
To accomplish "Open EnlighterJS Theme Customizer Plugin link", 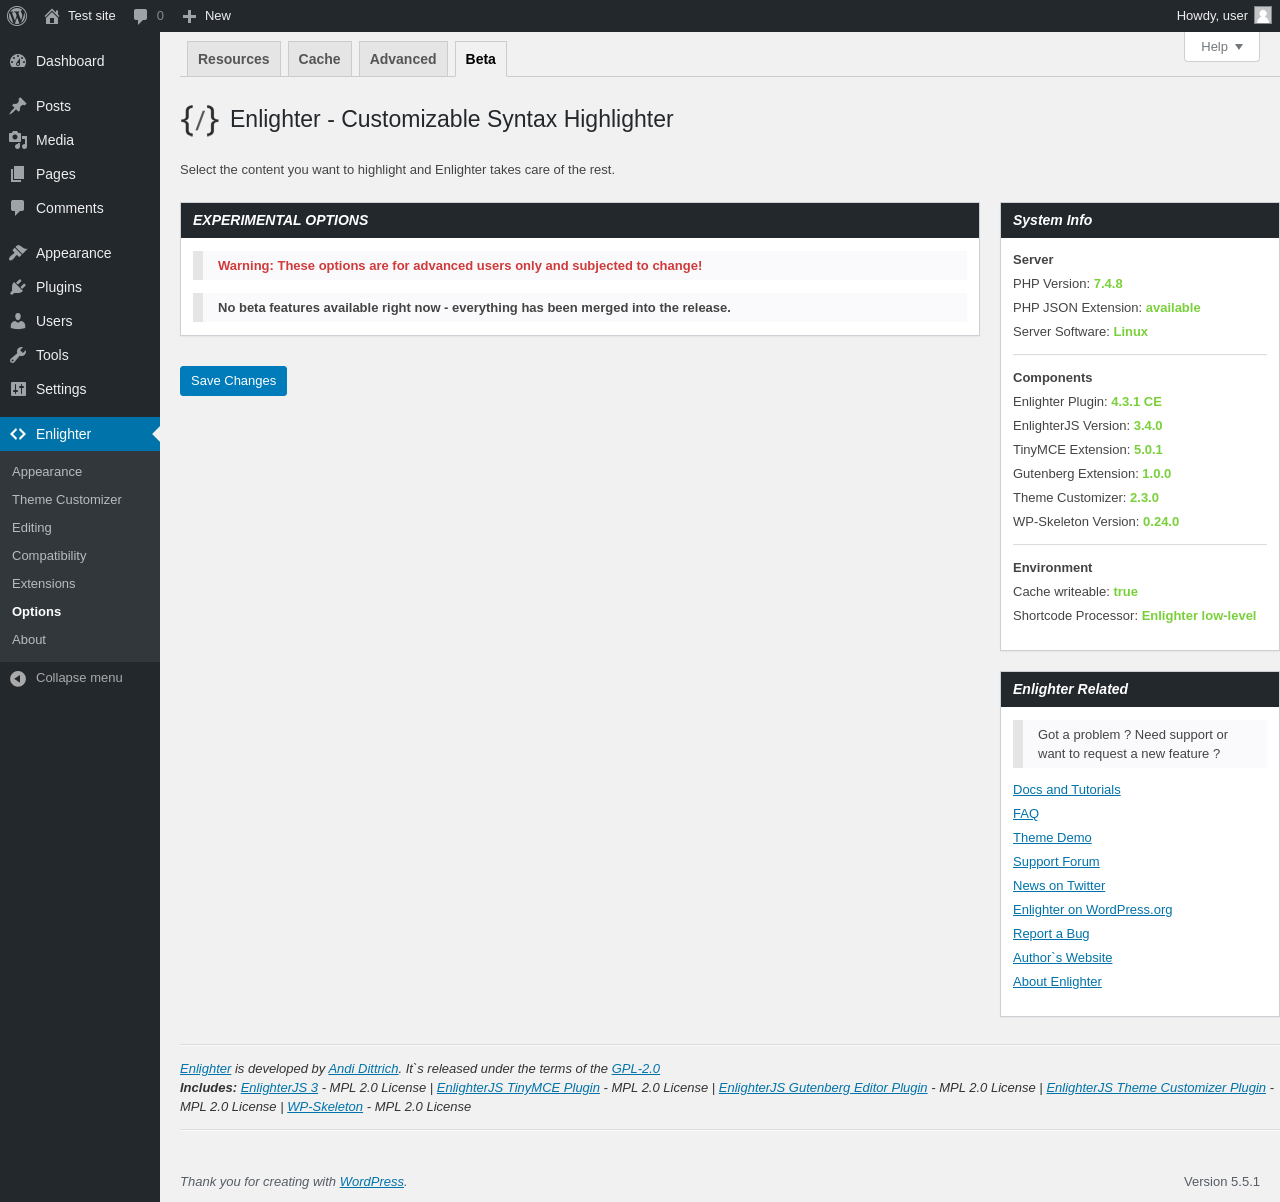I will (x=1156, y=1088).
